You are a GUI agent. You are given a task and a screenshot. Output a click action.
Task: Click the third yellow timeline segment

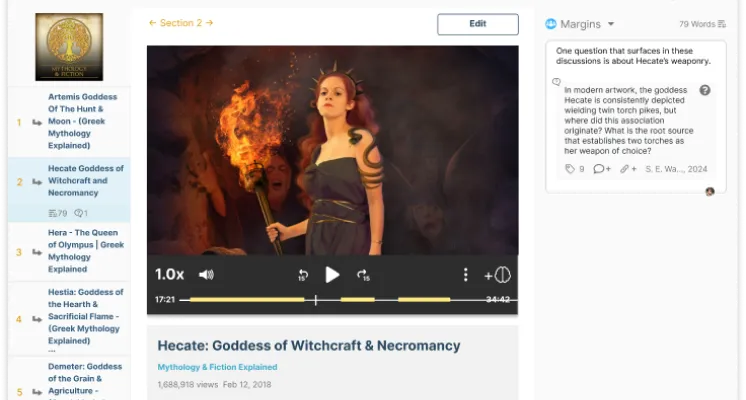424,300
